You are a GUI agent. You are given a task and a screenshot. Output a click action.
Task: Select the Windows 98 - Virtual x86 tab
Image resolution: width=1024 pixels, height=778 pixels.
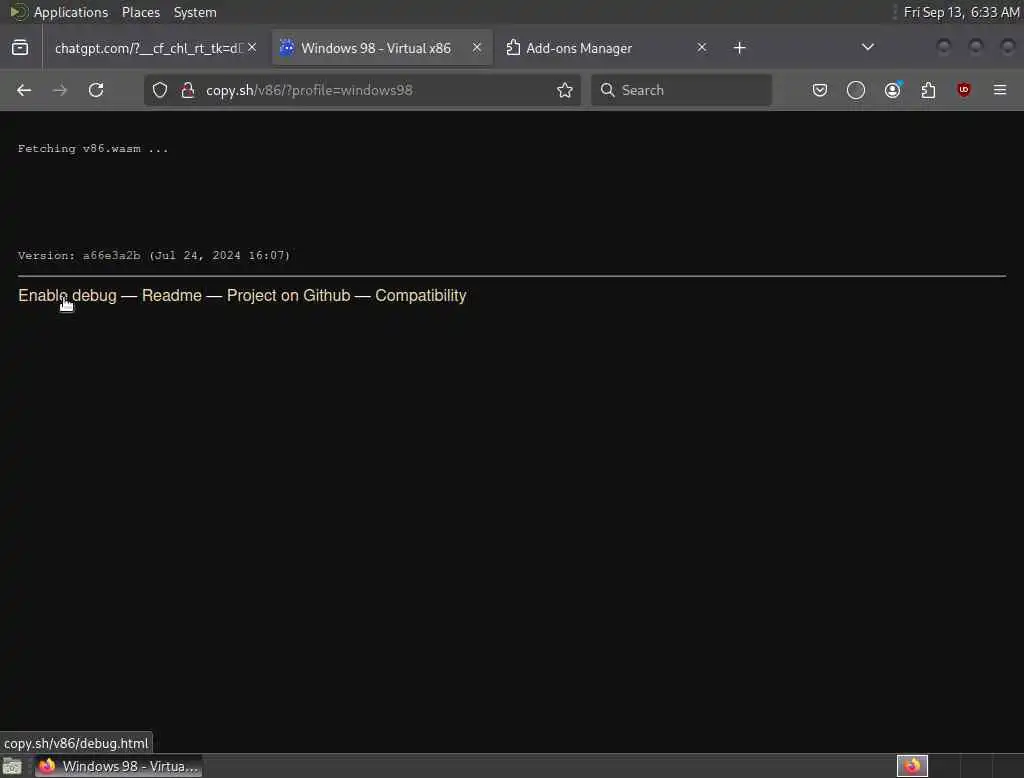click(x=382, y=48)
